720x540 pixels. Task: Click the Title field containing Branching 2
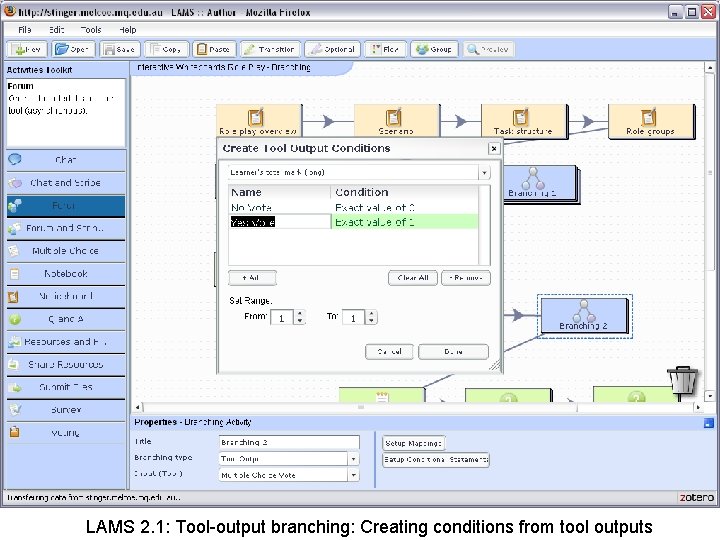point(289,442)
